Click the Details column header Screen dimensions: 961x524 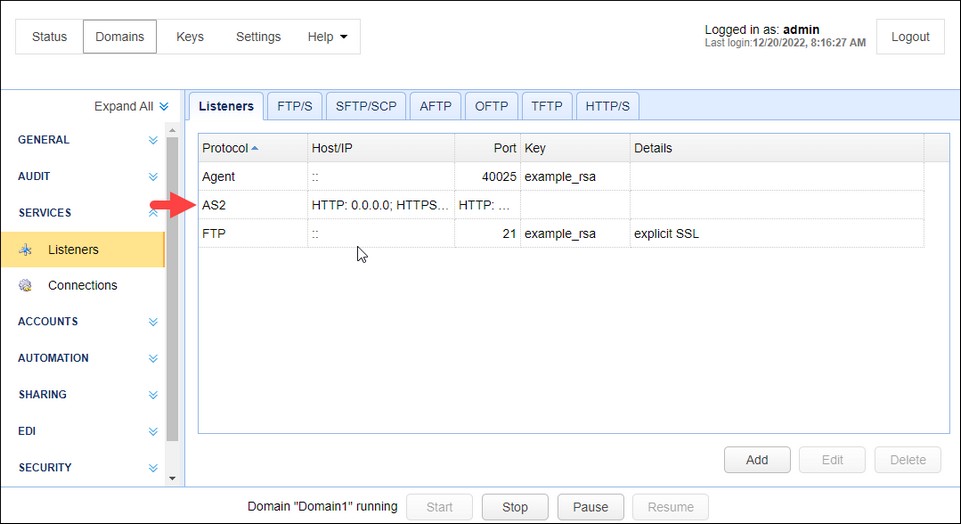click(x=777, y=148)
